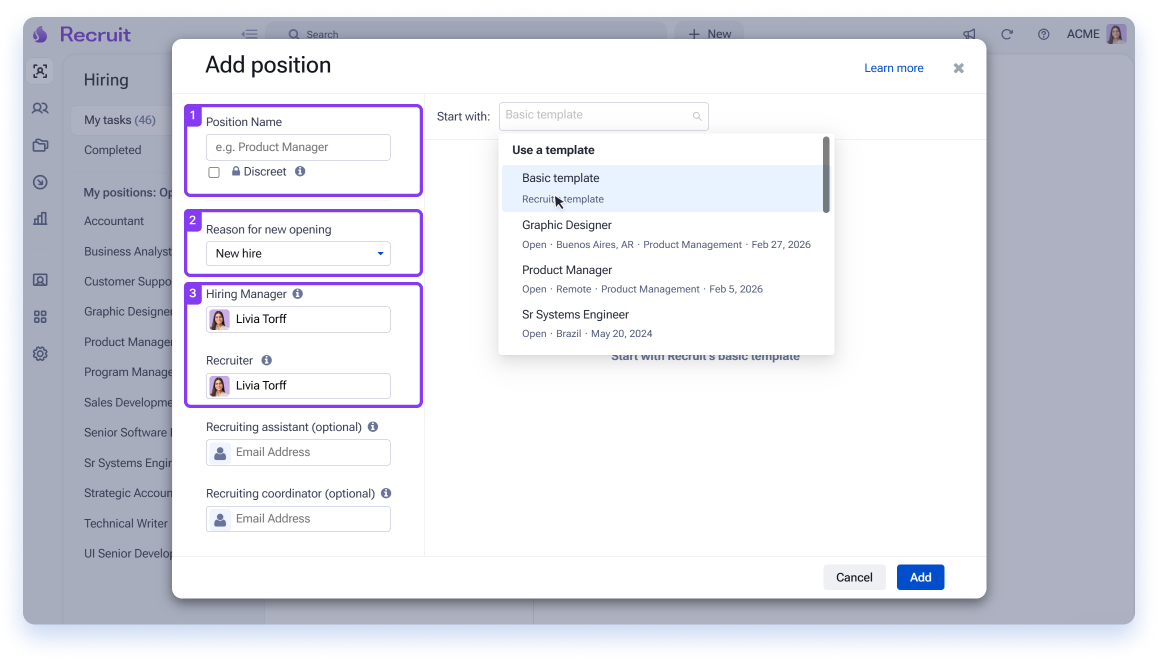This screenshot has width=1158, height=670.
Task: Open the Reason for new opening dropdown
Action: click(x=298, y=253)
